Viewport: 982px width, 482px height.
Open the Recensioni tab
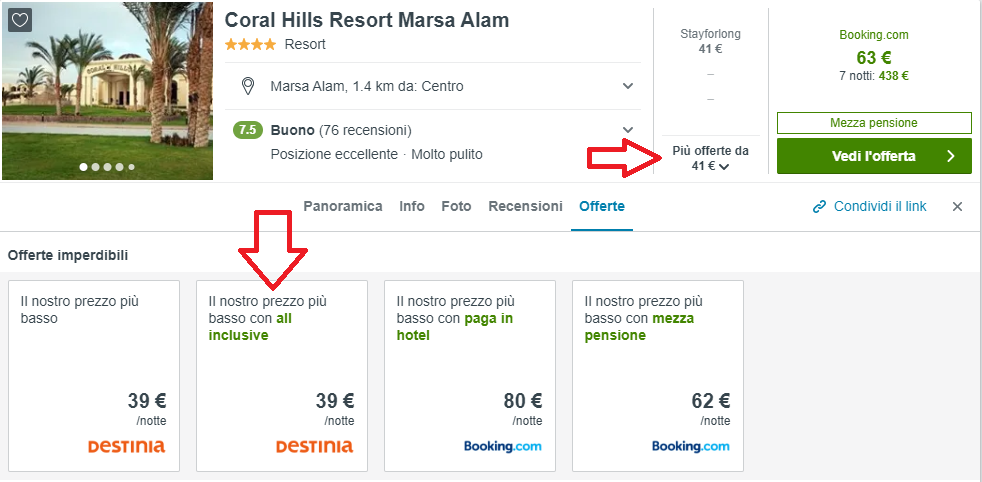click(525, 206)
